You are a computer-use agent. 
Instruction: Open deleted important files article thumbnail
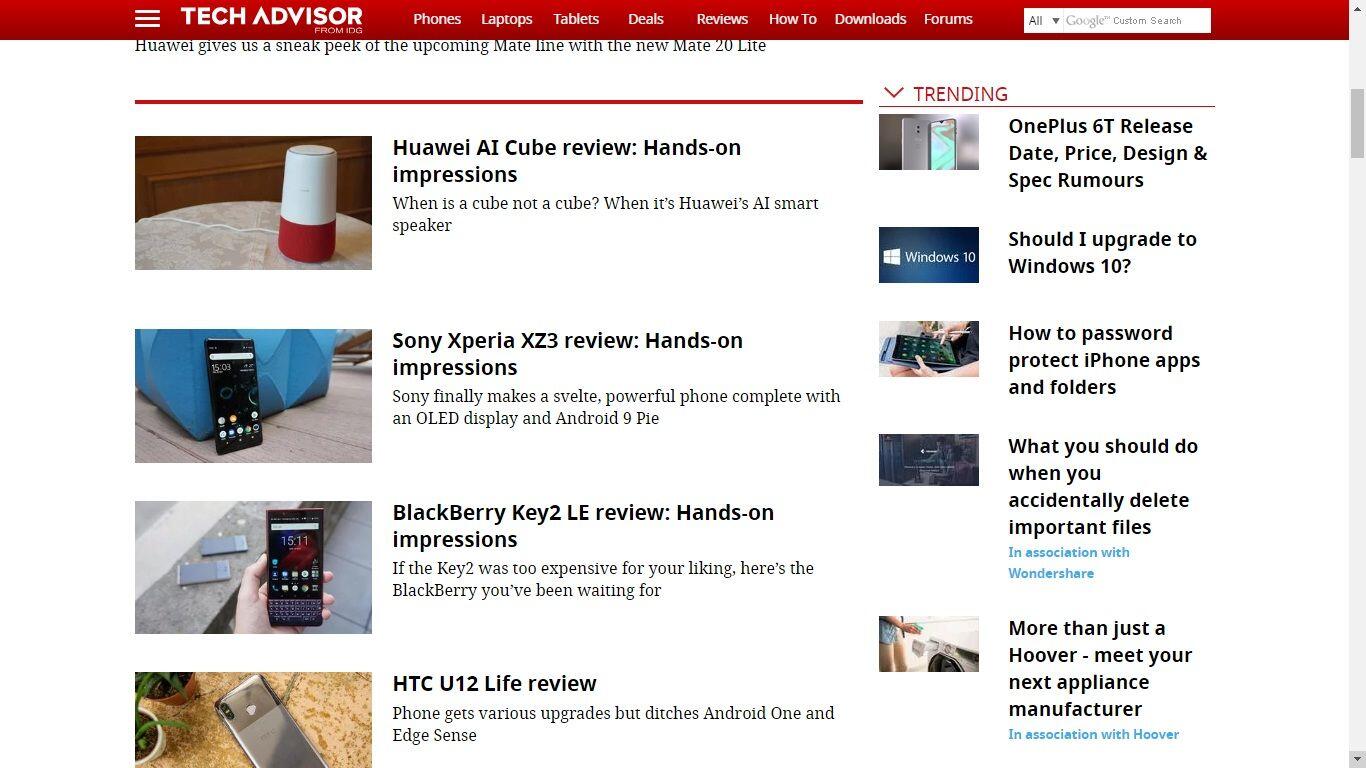(x=929, y=460)
